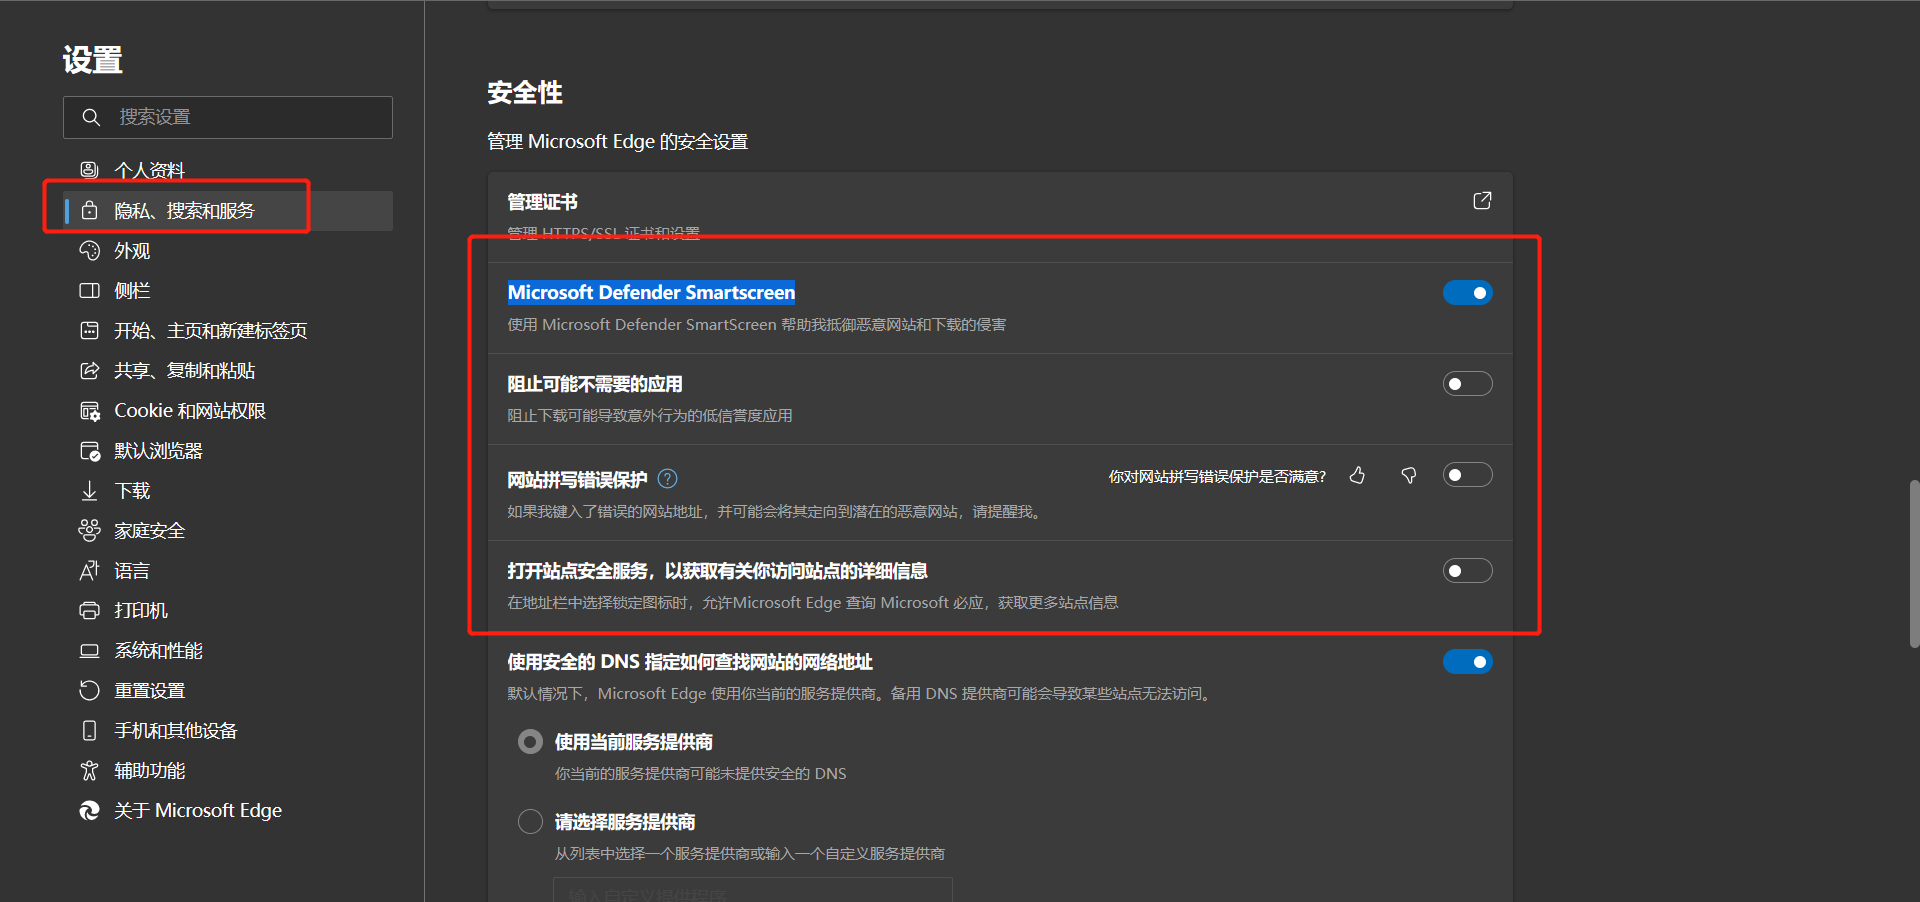The width and height of the screenshot is (1920, 902).
Task: Click the 默认浏览器 icon
Action: [x=89, y=450]
